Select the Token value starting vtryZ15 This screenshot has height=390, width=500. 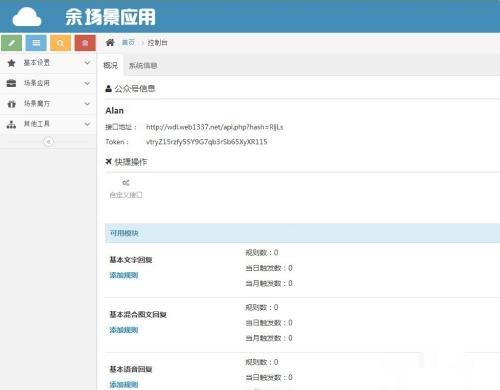coord(207,142)
